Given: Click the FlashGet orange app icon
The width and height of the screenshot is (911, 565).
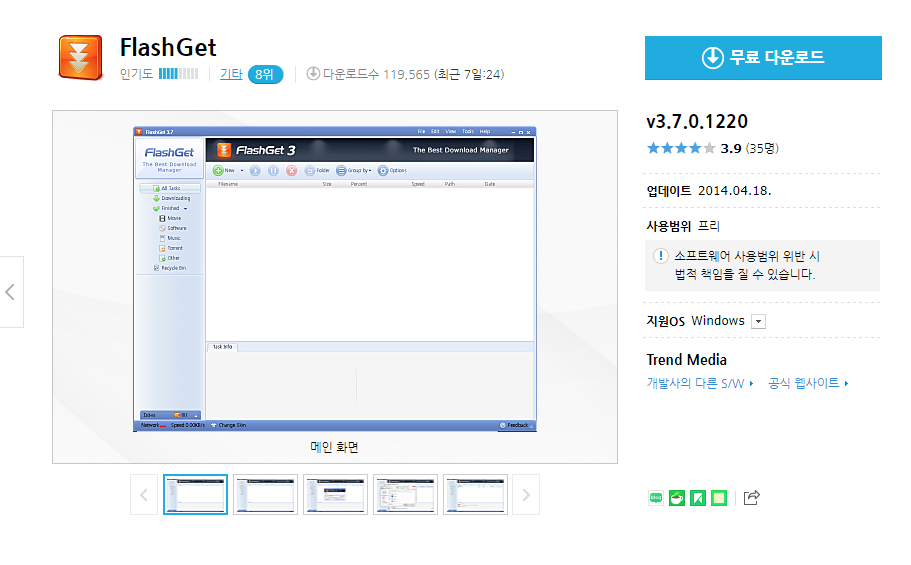Looking at the screenshot, I should (x=80, y=58).
